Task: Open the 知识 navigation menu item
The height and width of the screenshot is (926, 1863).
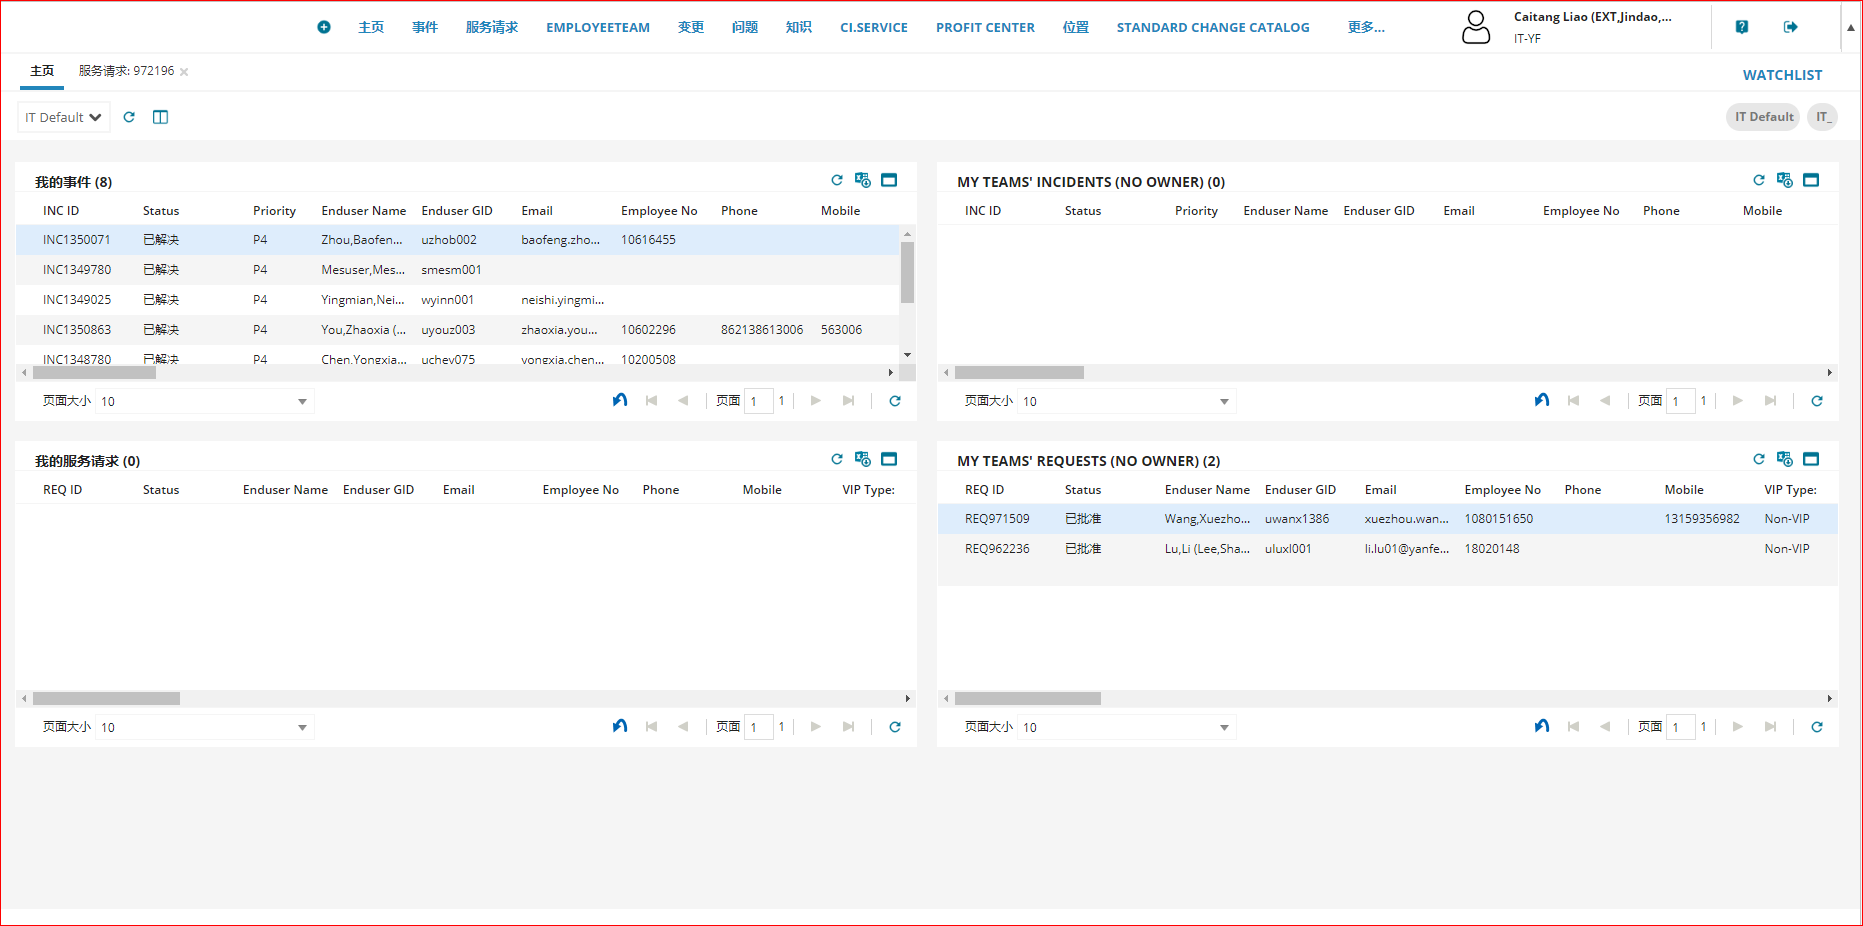Action: (x=799, y=27)
